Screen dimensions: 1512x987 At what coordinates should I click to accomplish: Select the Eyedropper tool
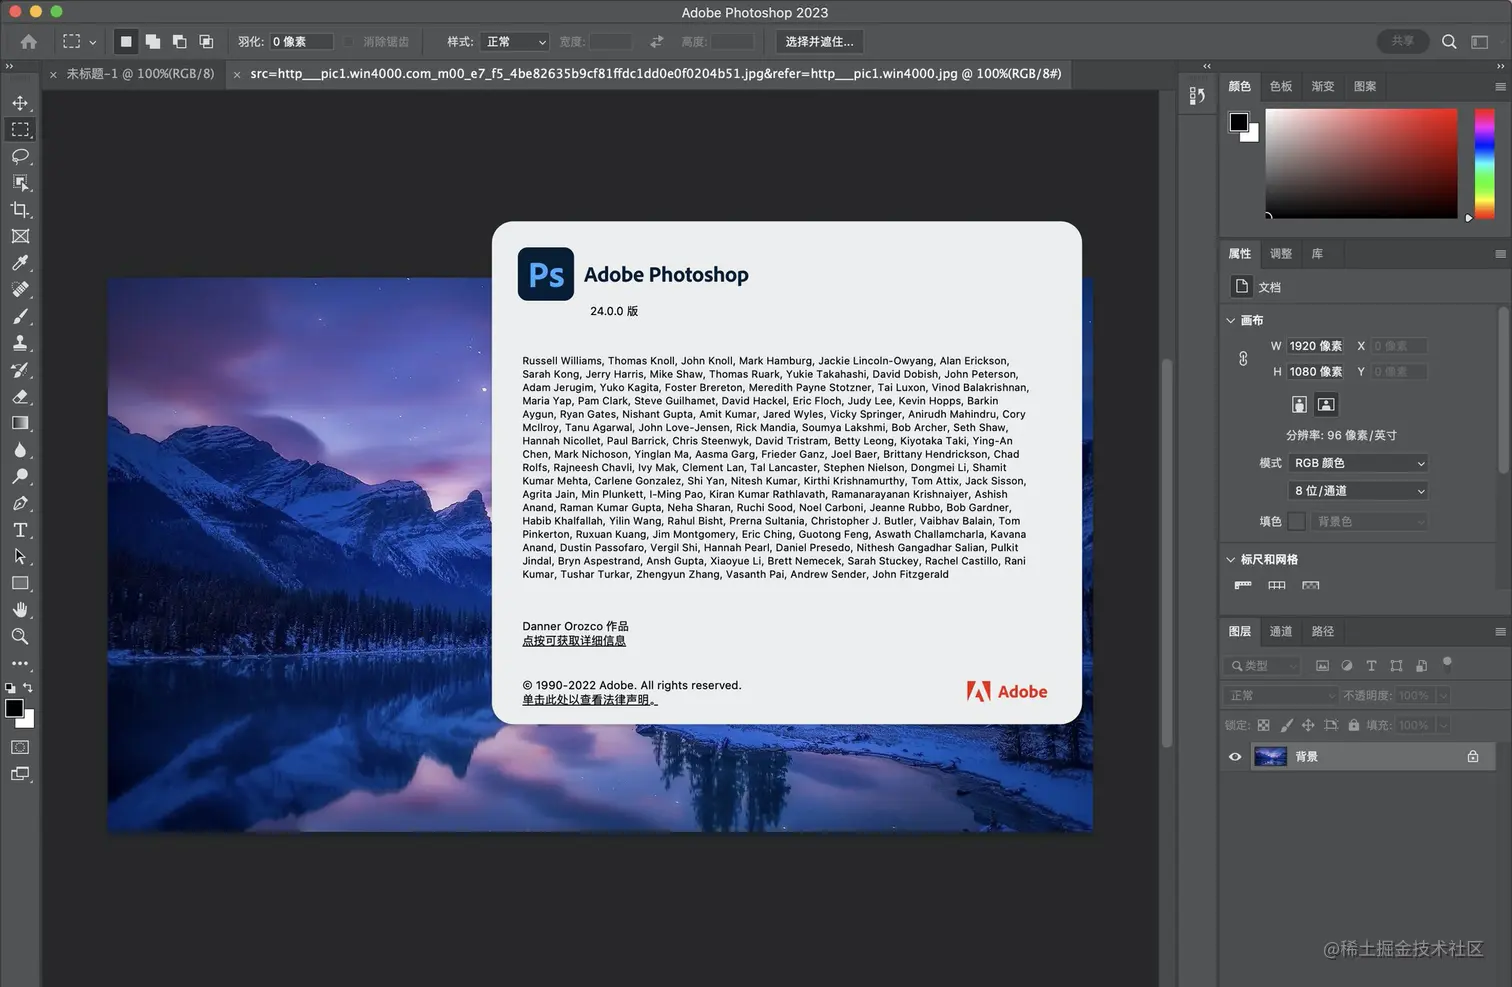20,263
